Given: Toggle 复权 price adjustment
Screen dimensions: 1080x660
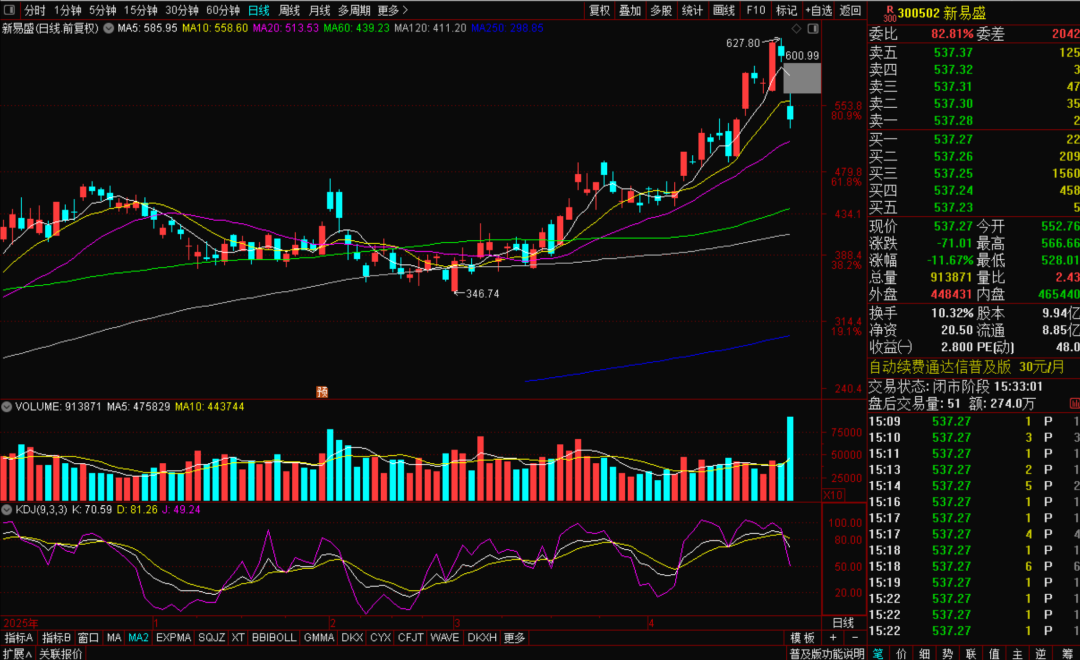Looking at the screenshot, I should (x=599, y=10).
